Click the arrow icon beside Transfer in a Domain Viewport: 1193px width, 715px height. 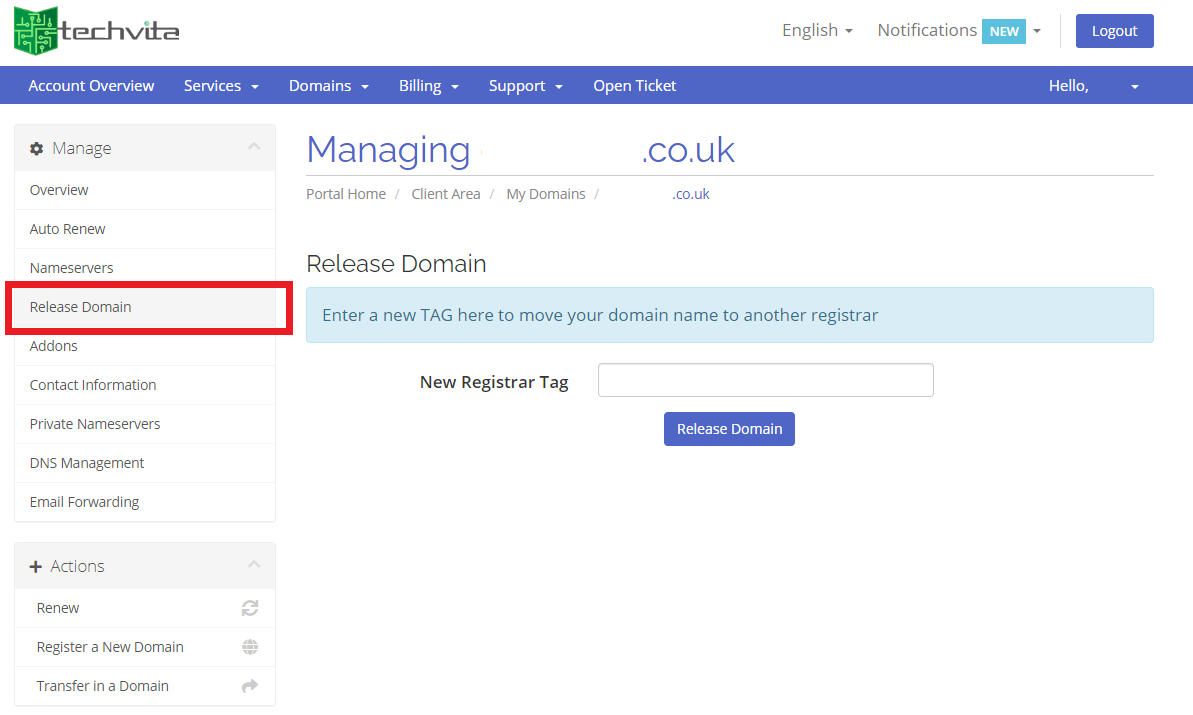coord(250,685)
